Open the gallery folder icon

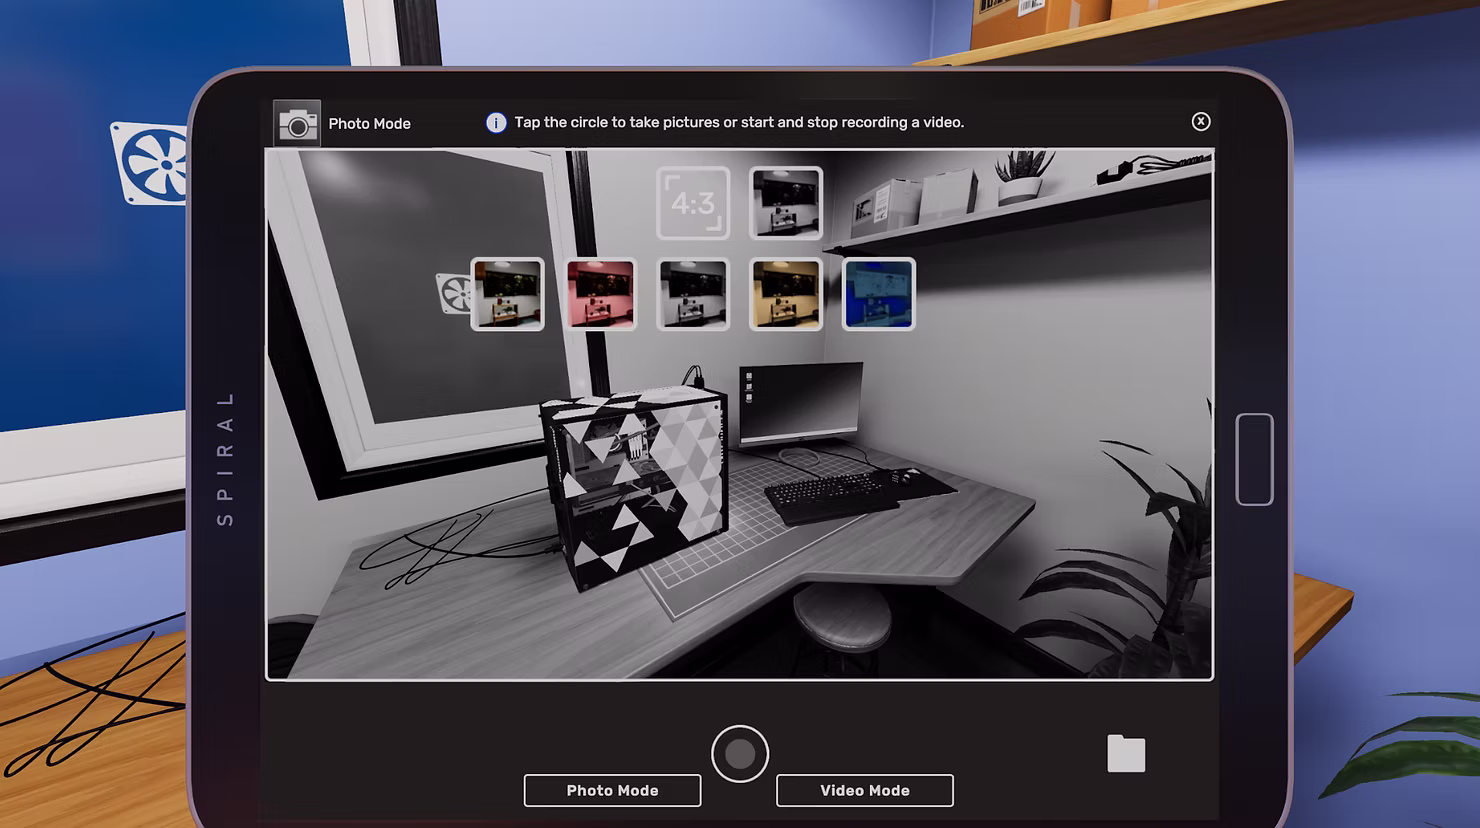(1126, 754)
